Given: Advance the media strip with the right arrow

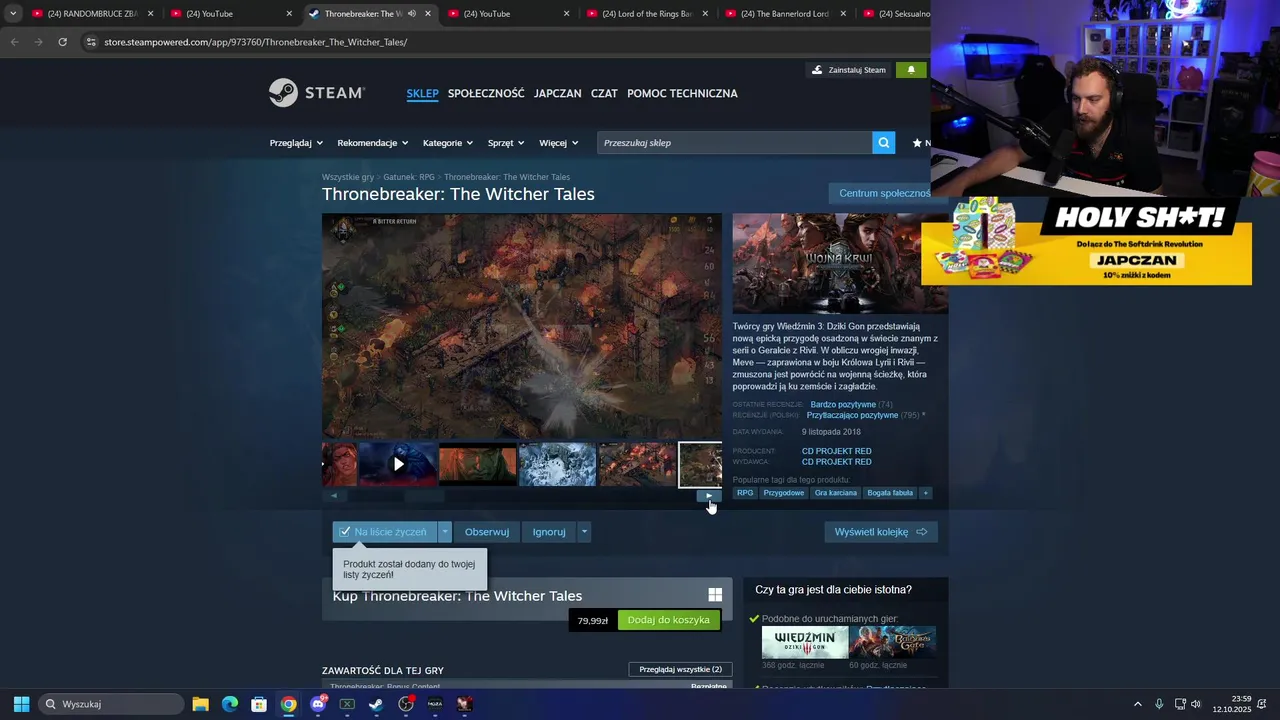Looking at the screenshot, I should 709,495.
